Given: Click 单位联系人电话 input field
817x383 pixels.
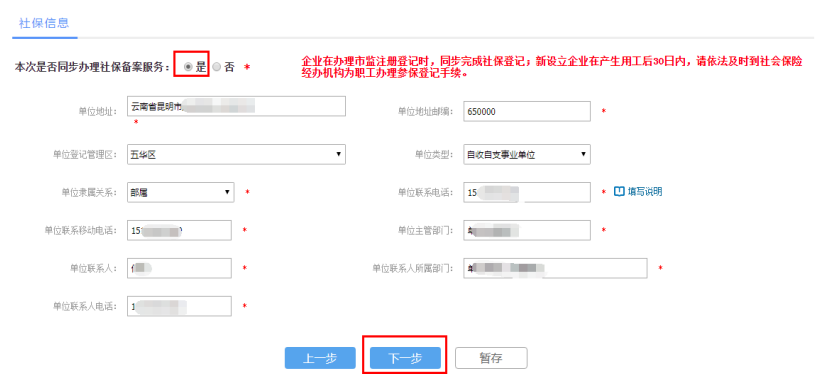Looking at the screenshot, I should tap(179, 306).
